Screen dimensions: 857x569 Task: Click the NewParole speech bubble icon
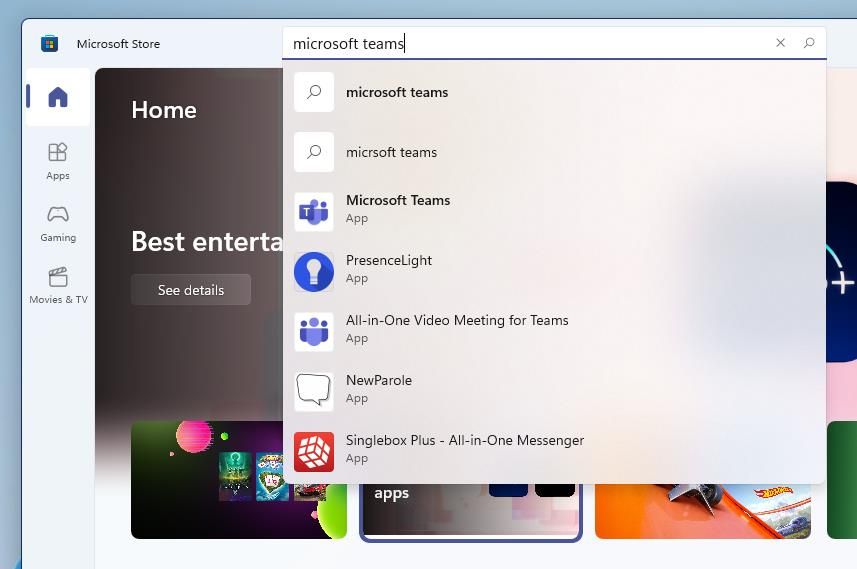(x=314, y=392)
